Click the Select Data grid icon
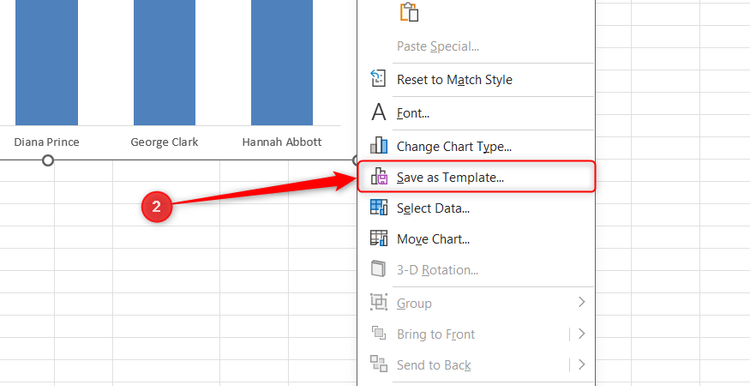The image size is (750, 386). click(x=379, y=208)
